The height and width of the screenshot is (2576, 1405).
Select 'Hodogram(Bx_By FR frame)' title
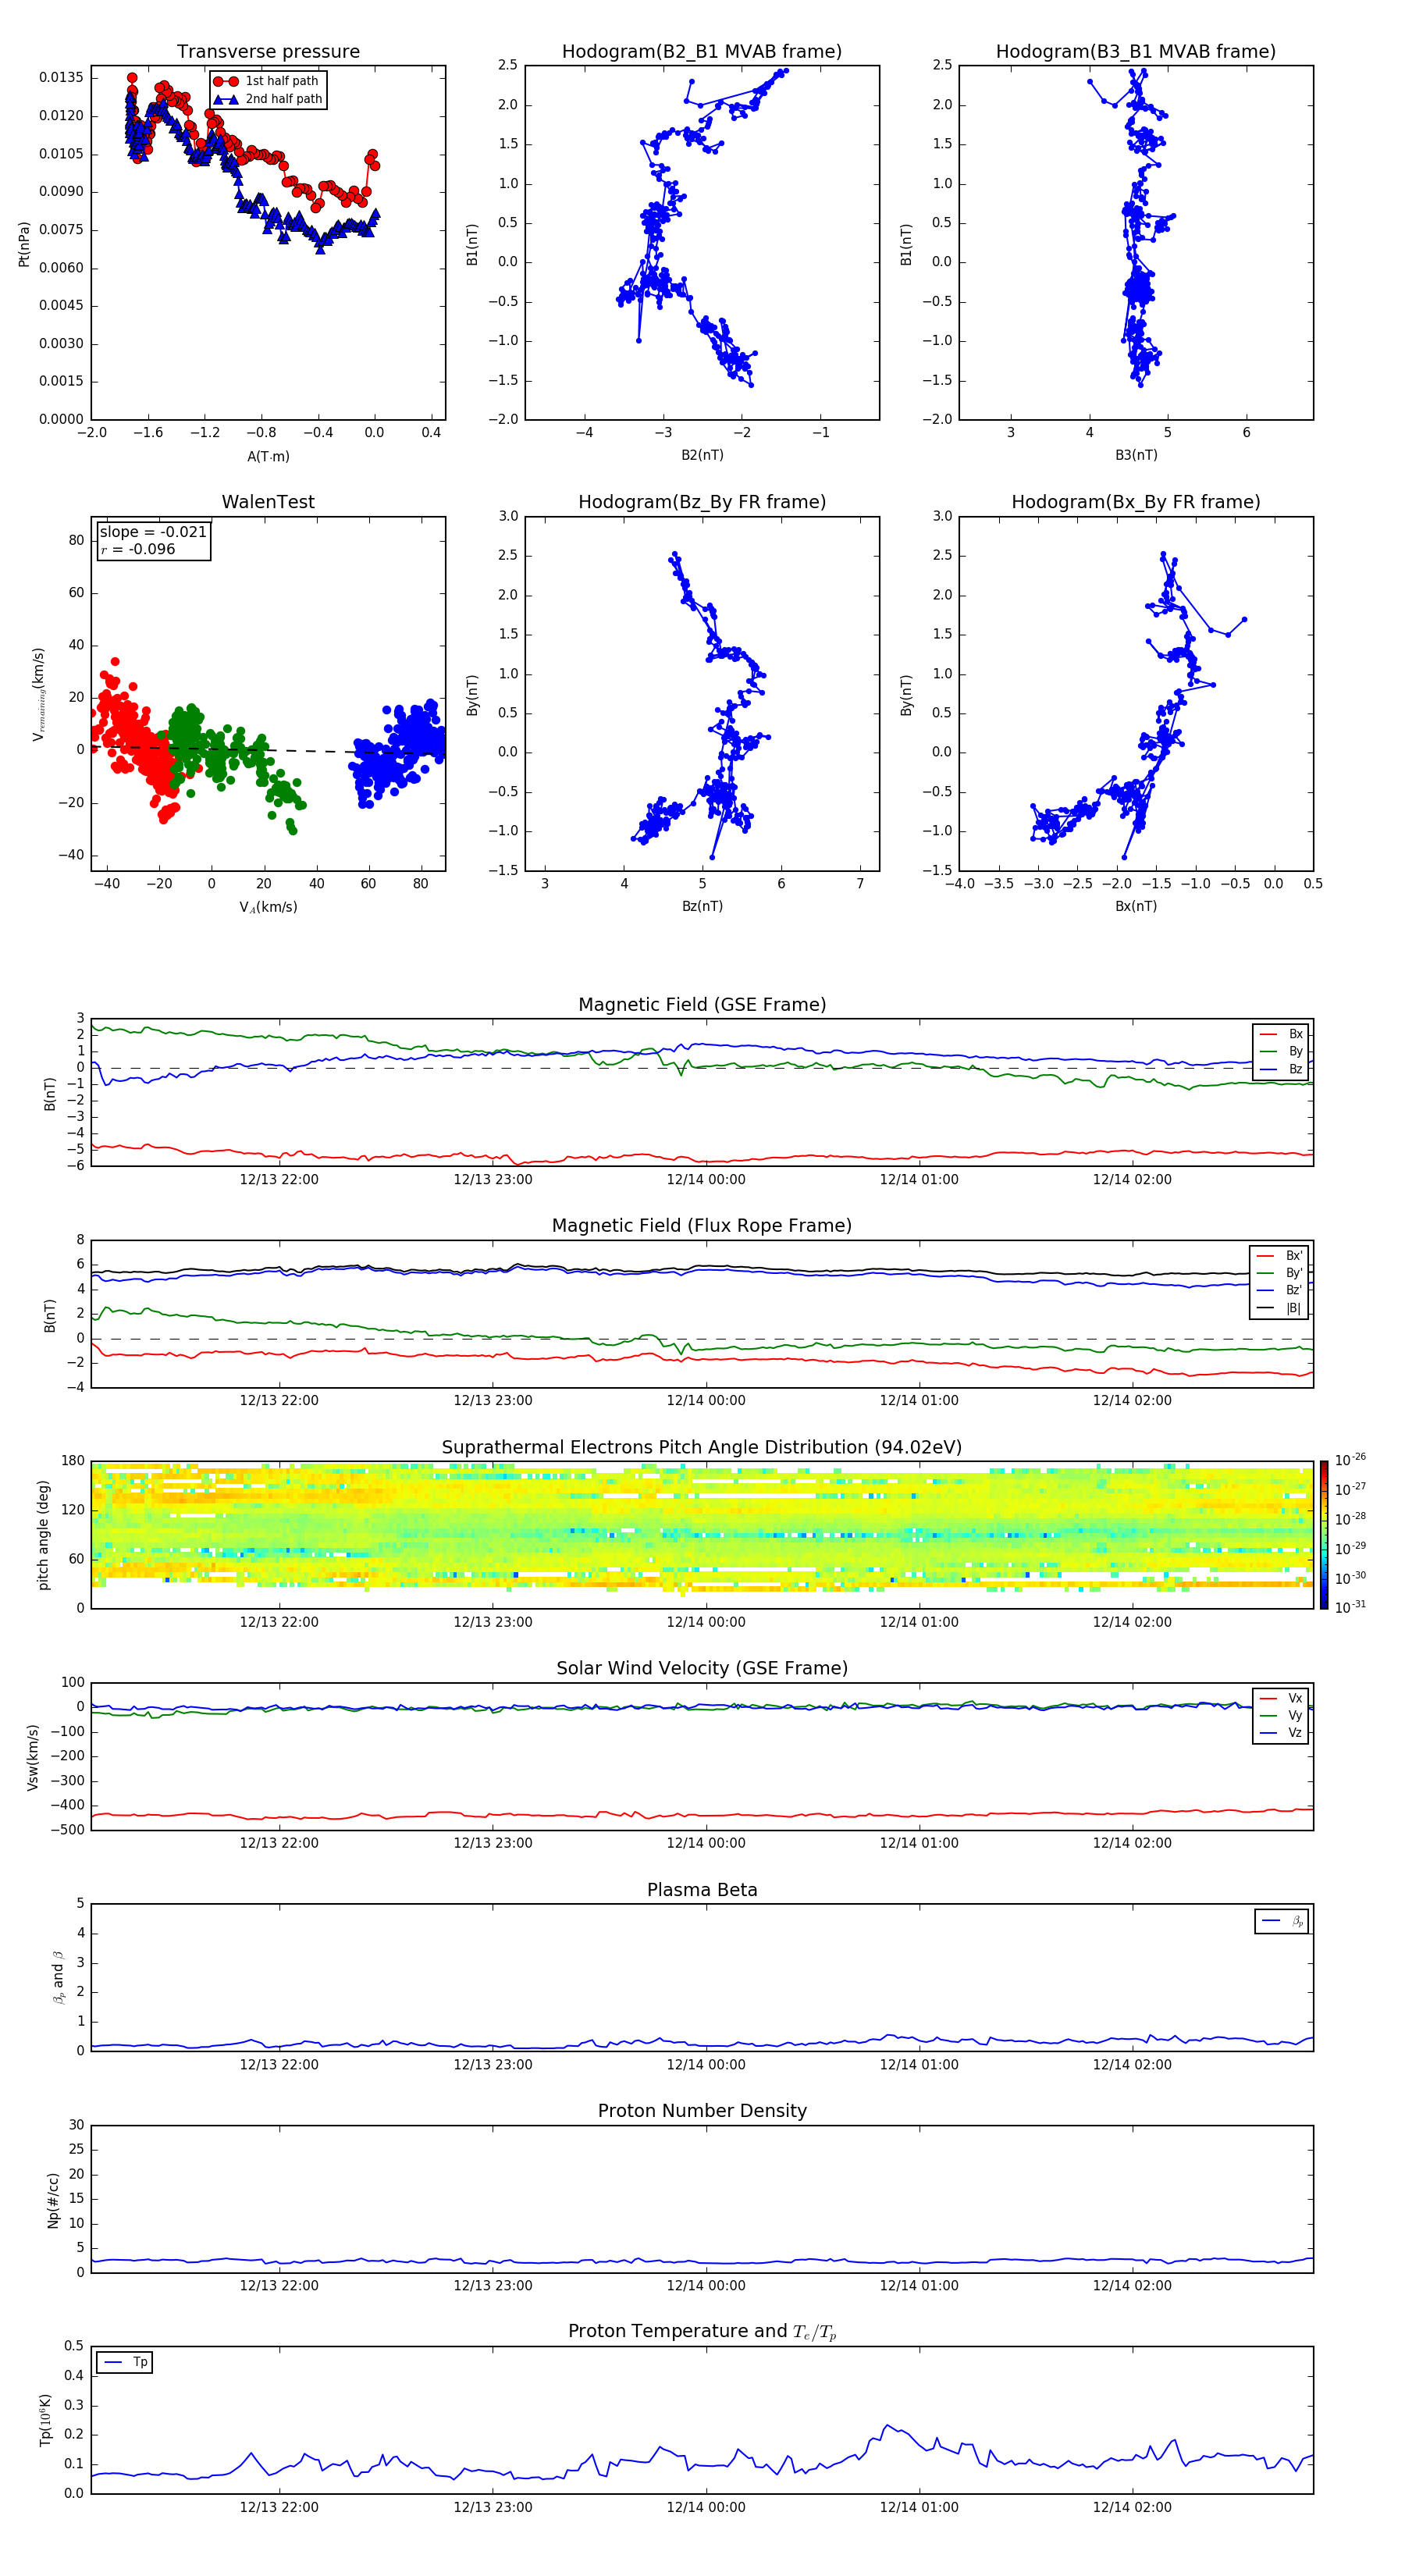coord(1136,502)
